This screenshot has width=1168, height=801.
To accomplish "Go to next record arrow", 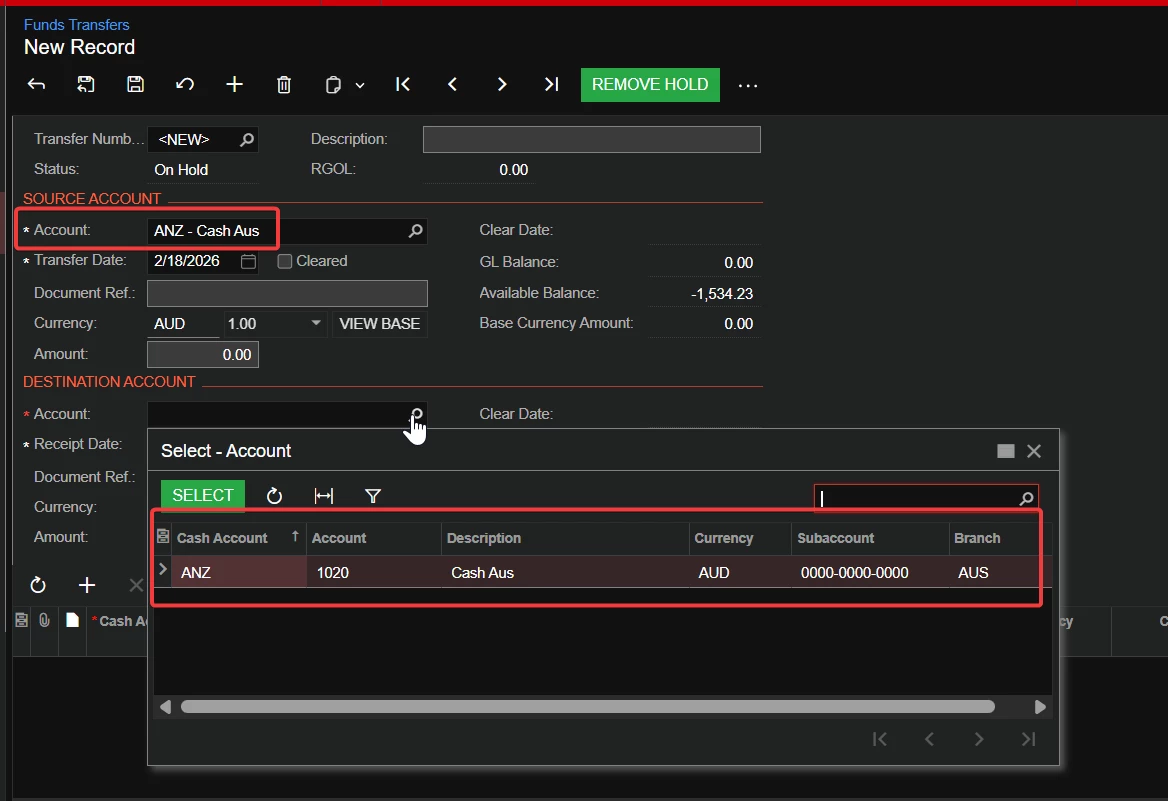I will [501, 84].
